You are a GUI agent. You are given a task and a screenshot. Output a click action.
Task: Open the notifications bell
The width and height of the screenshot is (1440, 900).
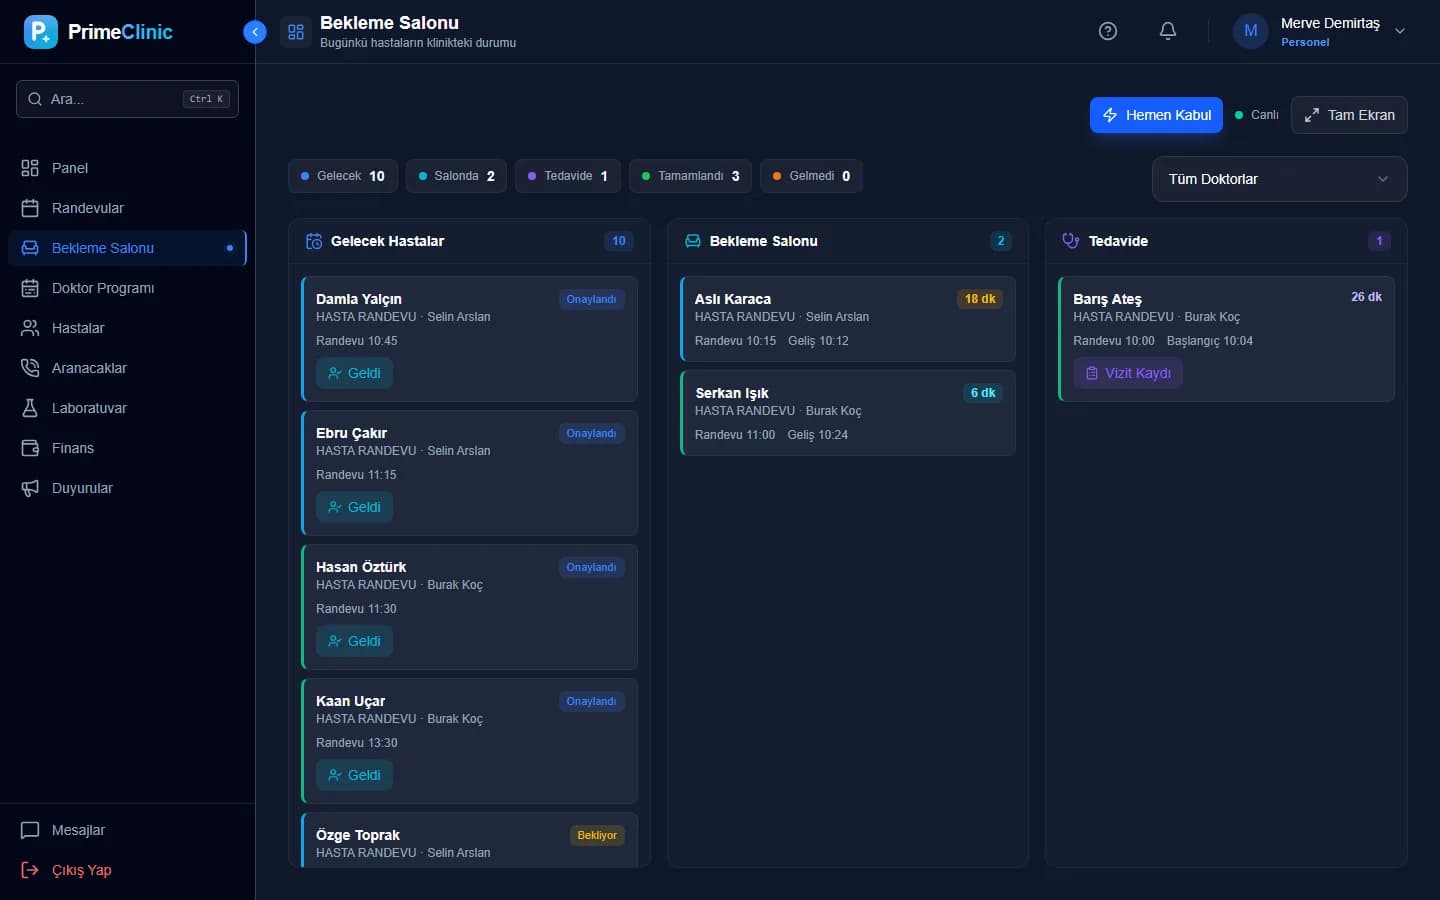(x=1167, y=31)
